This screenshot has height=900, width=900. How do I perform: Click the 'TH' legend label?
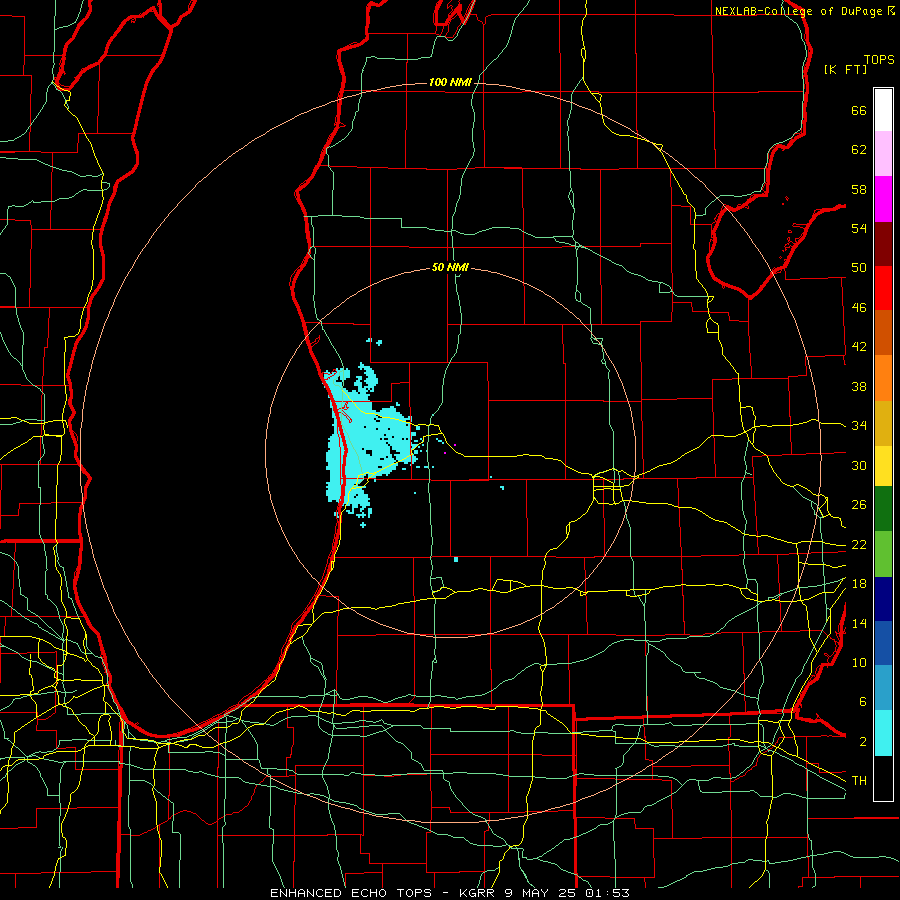[x=859, y=781]
